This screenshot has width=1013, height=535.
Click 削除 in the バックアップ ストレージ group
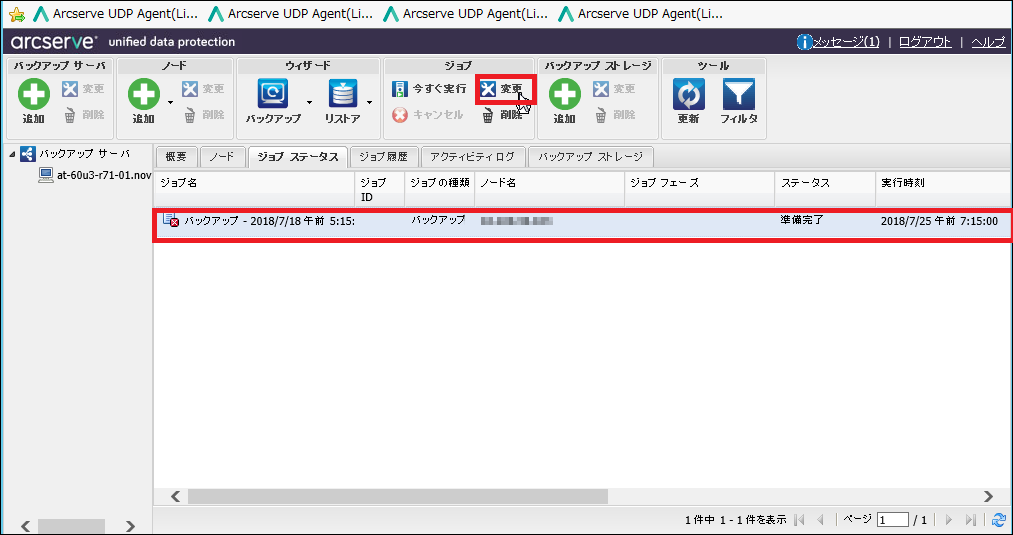point(614,115)
